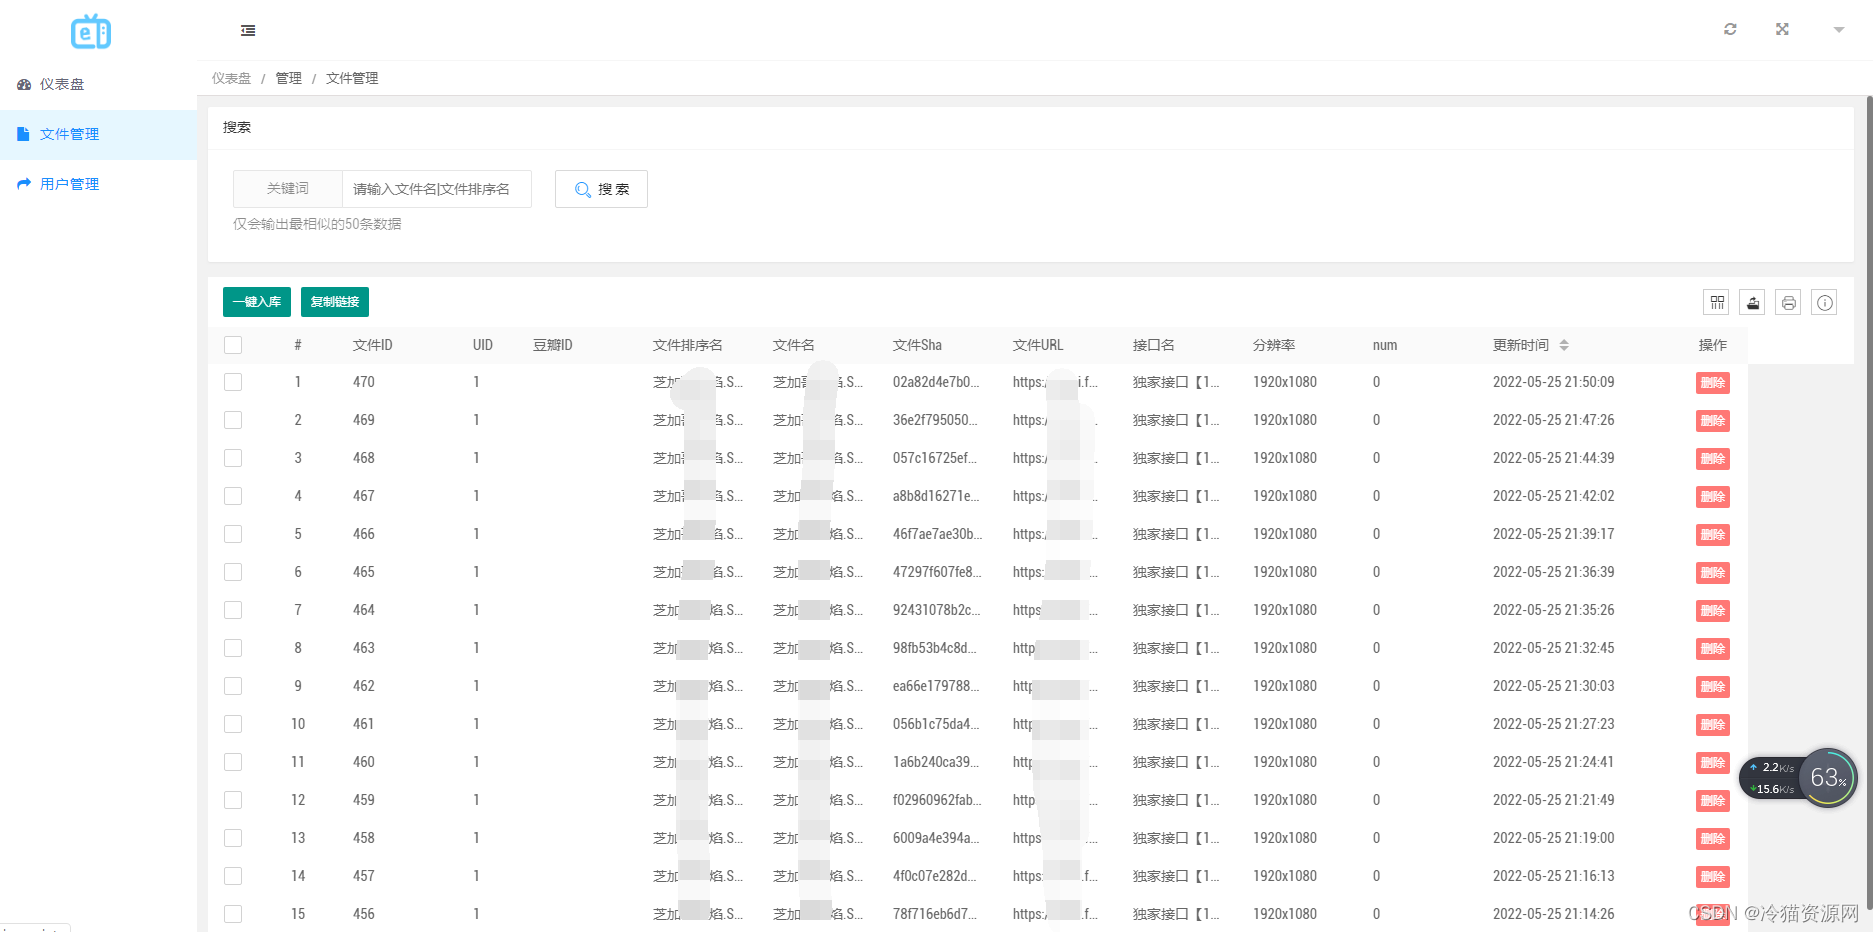Click the timestamp 2022-05-25 21:50:09
The width and height of the screenshot is (1873, 932).
point(1553,382)
